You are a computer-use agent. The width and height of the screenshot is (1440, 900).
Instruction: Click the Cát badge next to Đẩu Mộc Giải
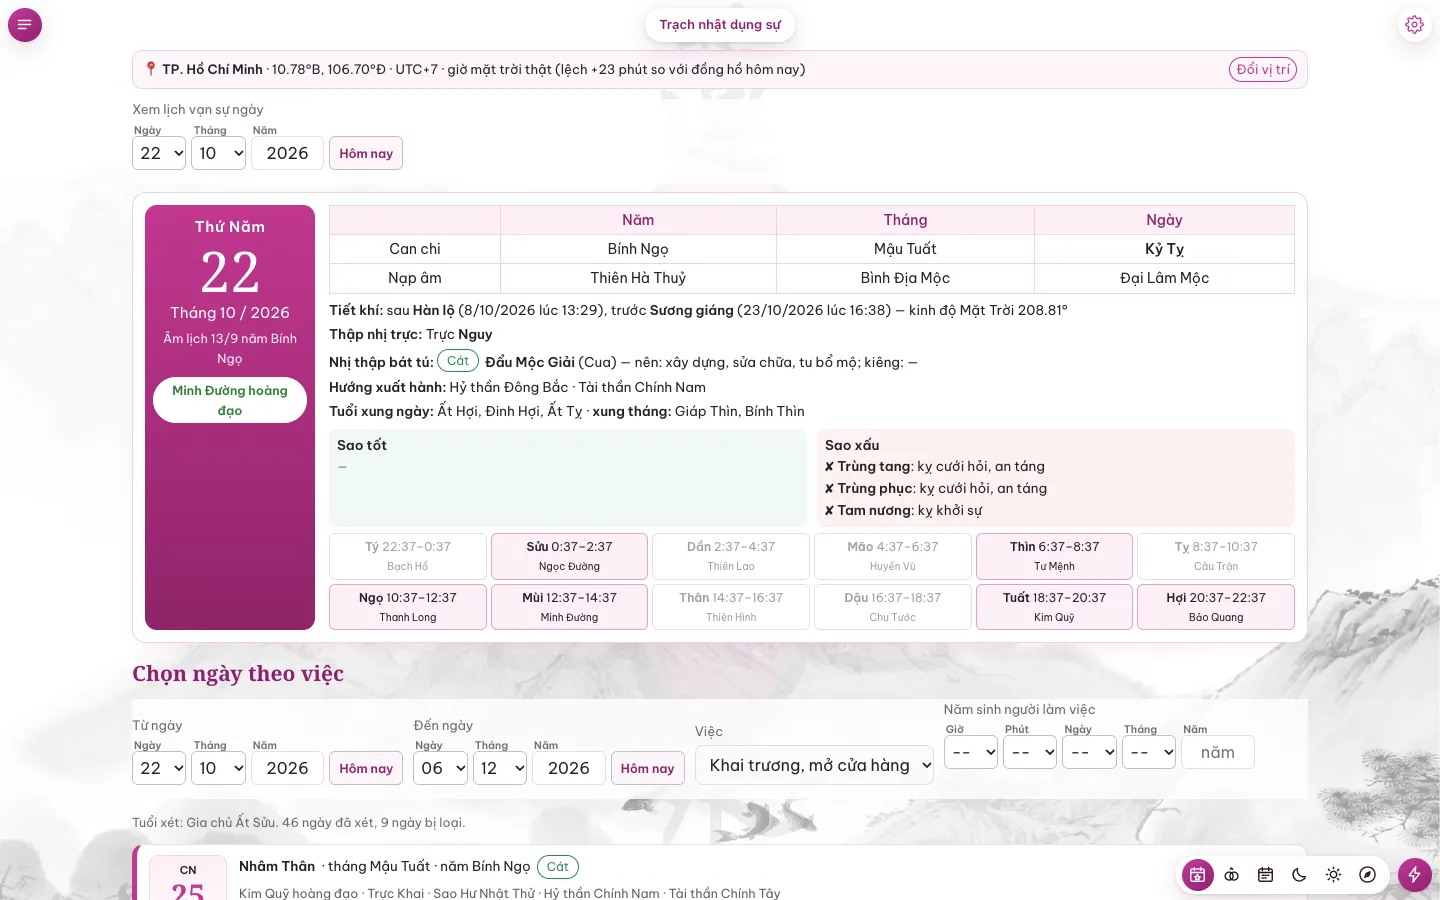coord(458,361)
